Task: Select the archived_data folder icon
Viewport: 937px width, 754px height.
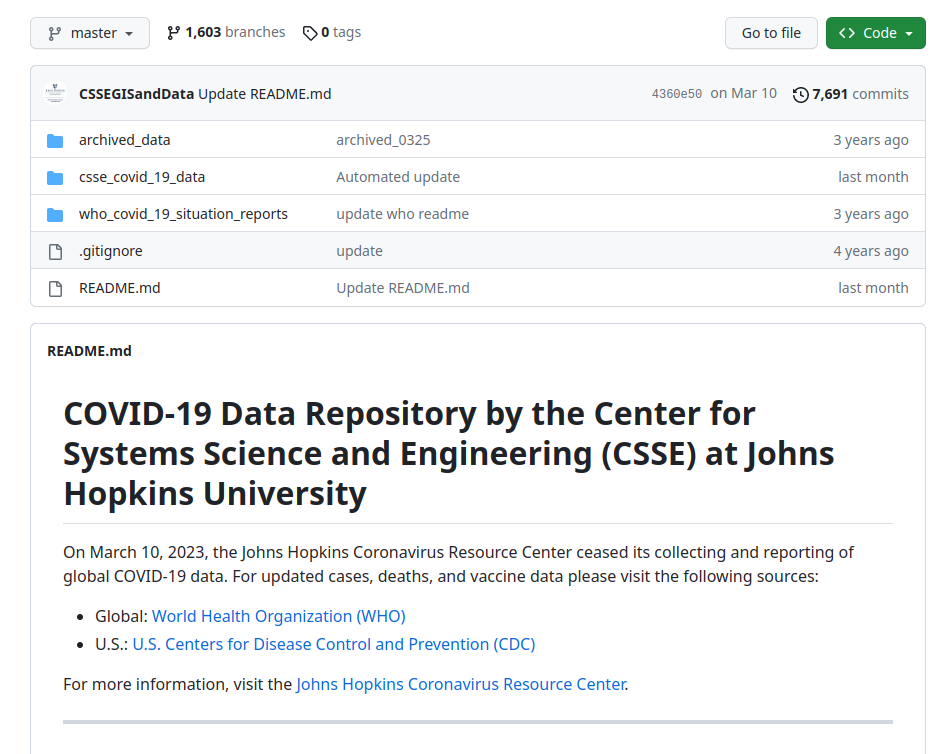Action: coord(55,140)
